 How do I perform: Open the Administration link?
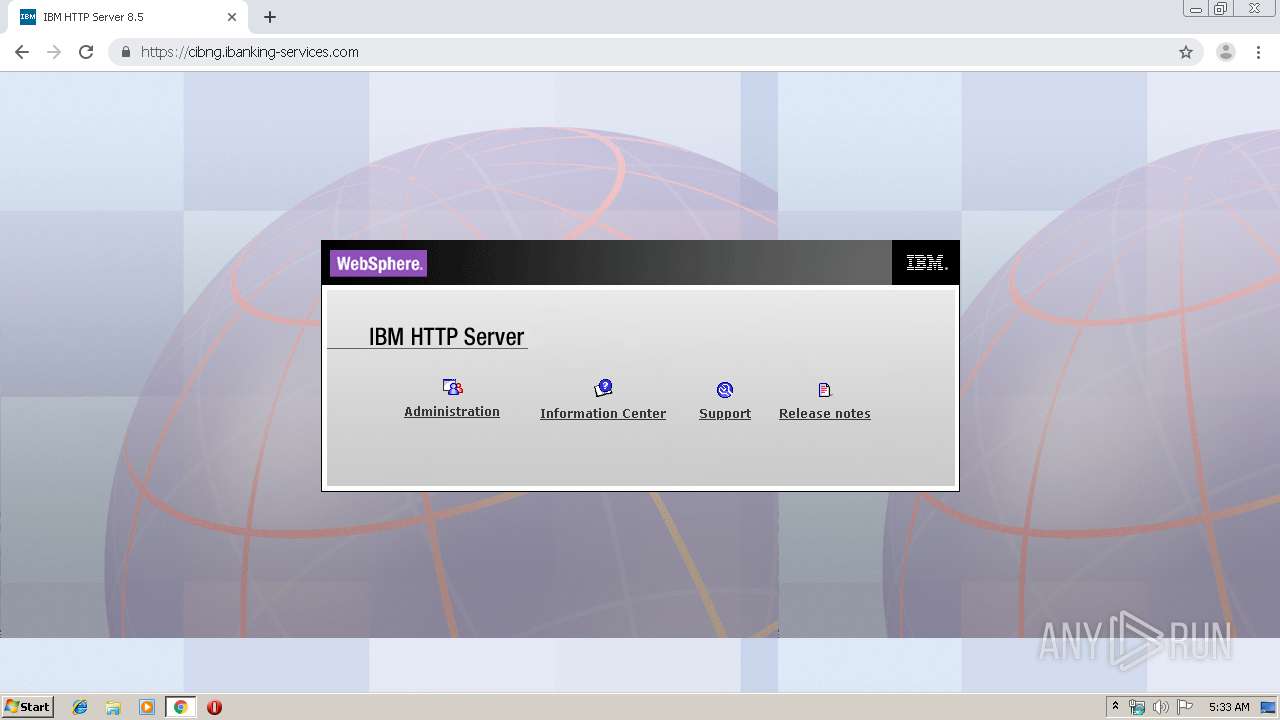tap(452, 411)
